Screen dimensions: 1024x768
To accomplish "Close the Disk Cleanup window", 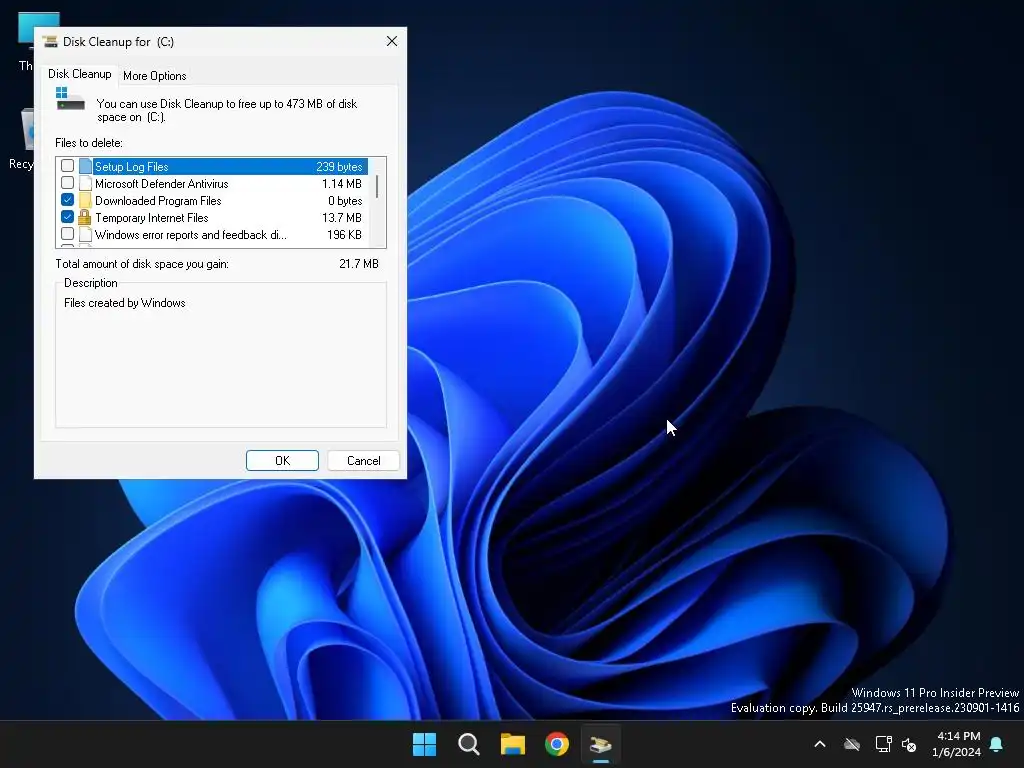I will 392,41.
